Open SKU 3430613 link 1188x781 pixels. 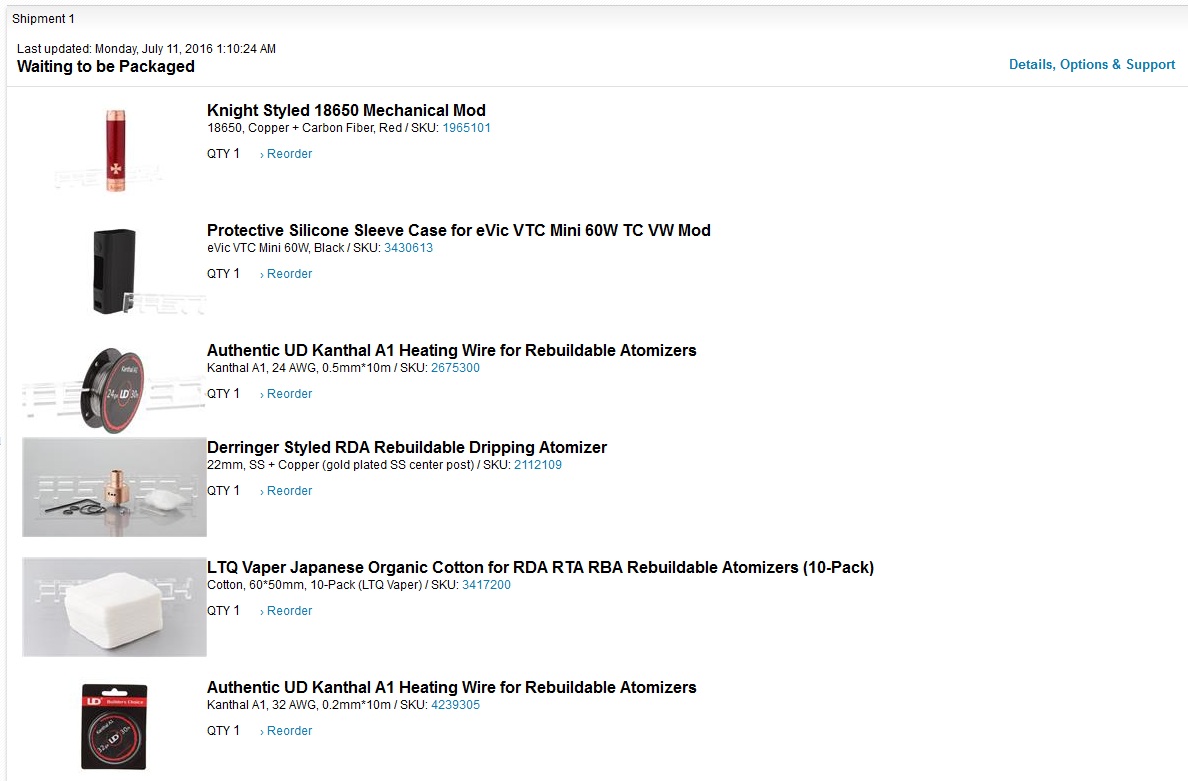[408, 248]
